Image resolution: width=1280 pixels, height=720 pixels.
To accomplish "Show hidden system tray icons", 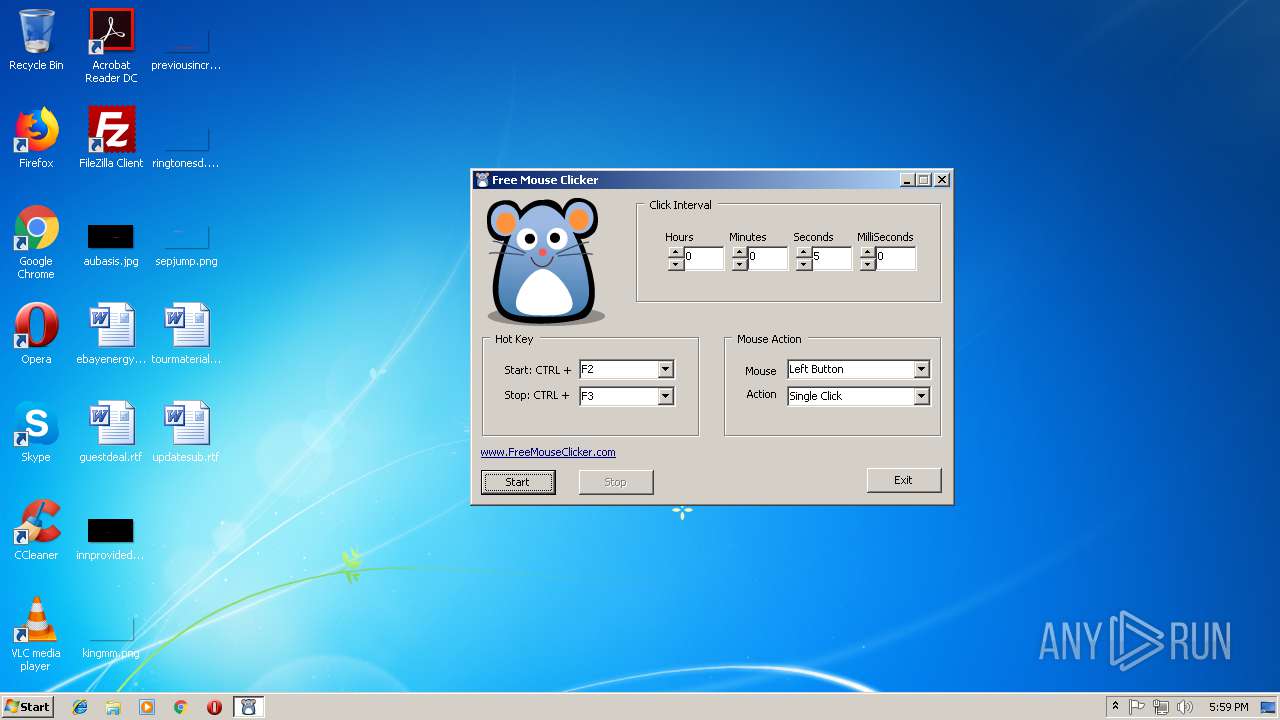I will coord(1115,707).
